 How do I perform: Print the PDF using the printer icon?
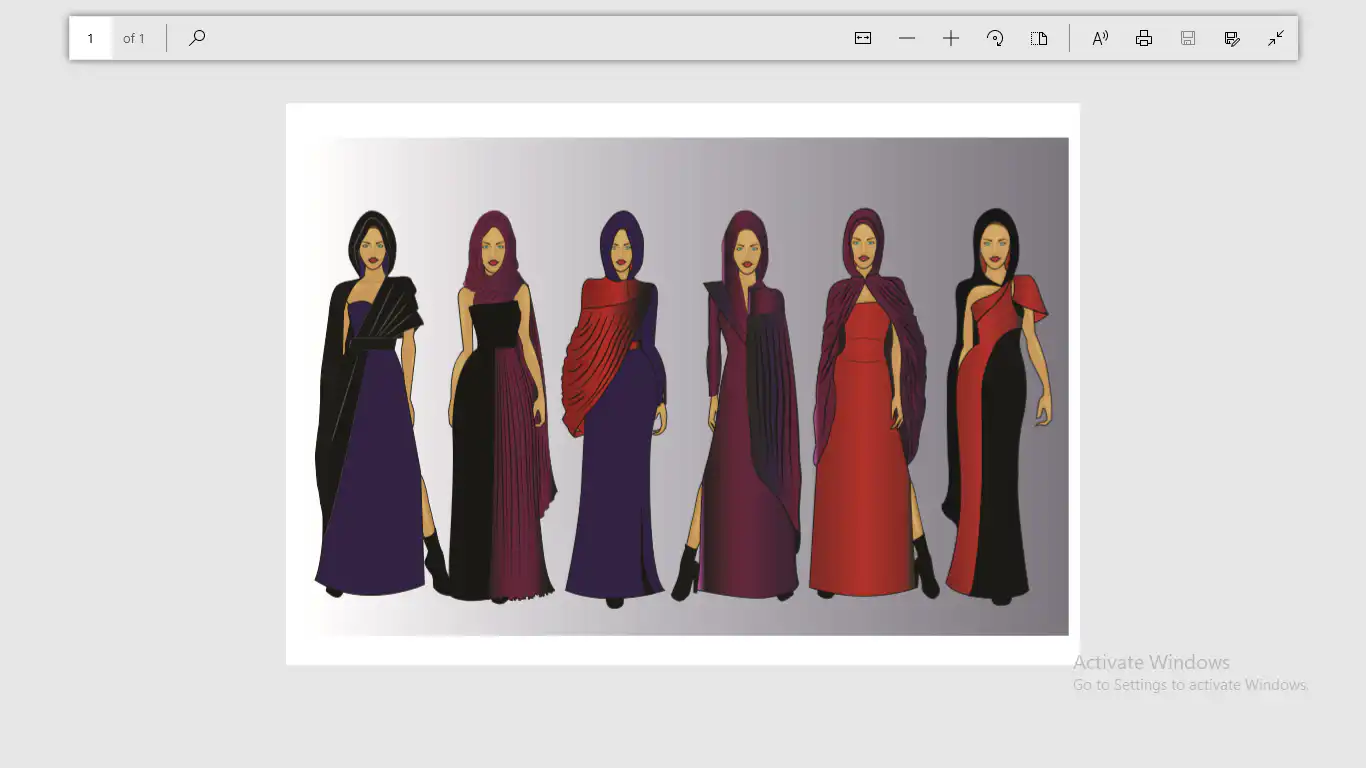(1144, 38)
